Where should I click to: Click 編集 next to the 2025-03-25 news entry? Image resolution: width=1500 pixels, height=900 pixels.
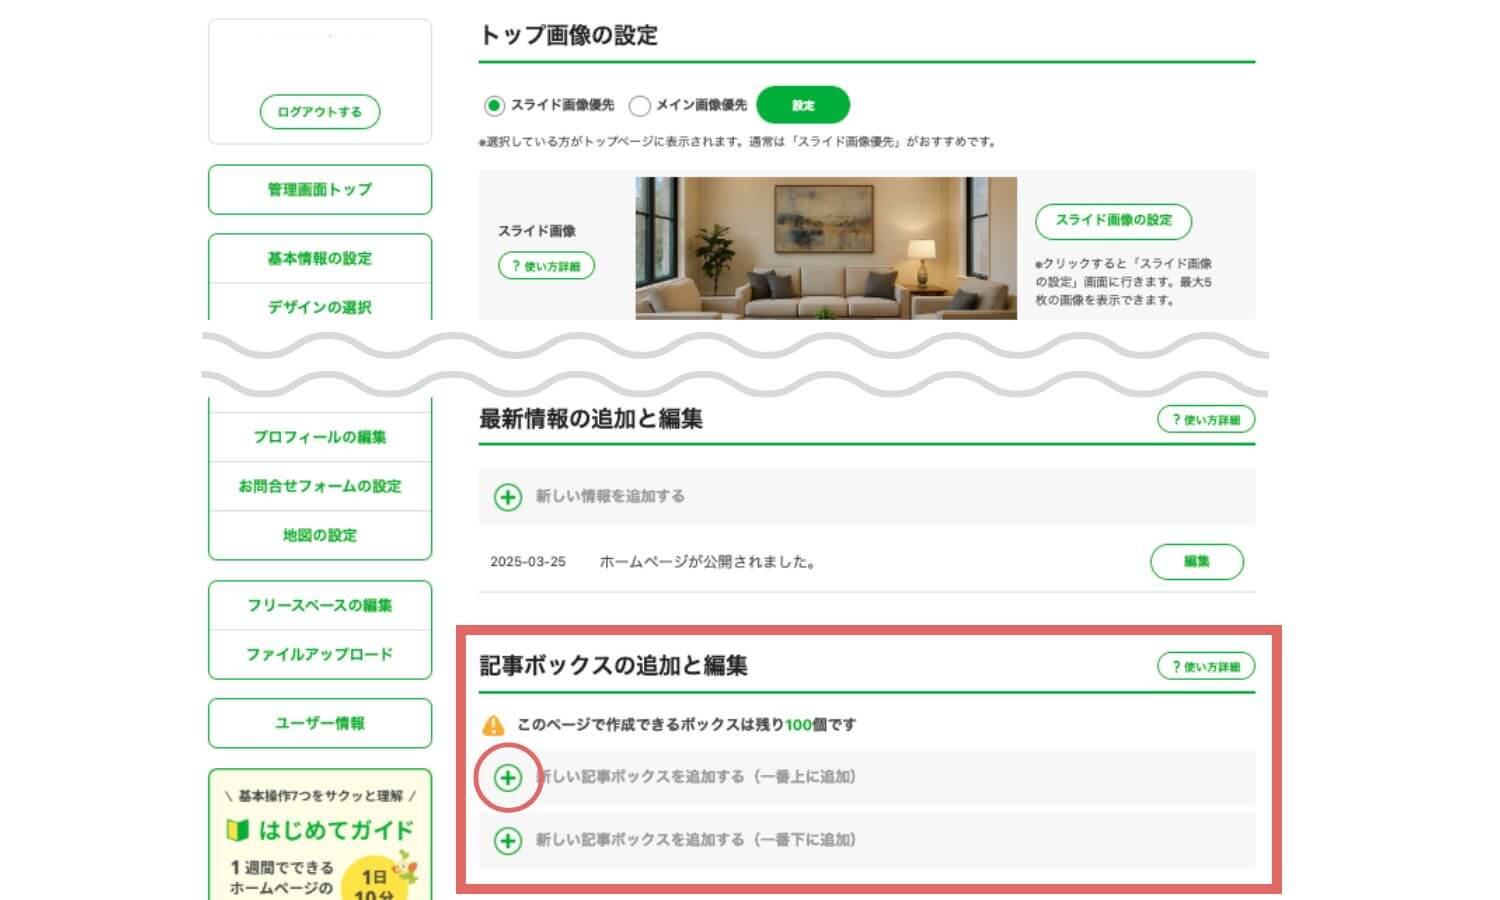[1197, 561]
